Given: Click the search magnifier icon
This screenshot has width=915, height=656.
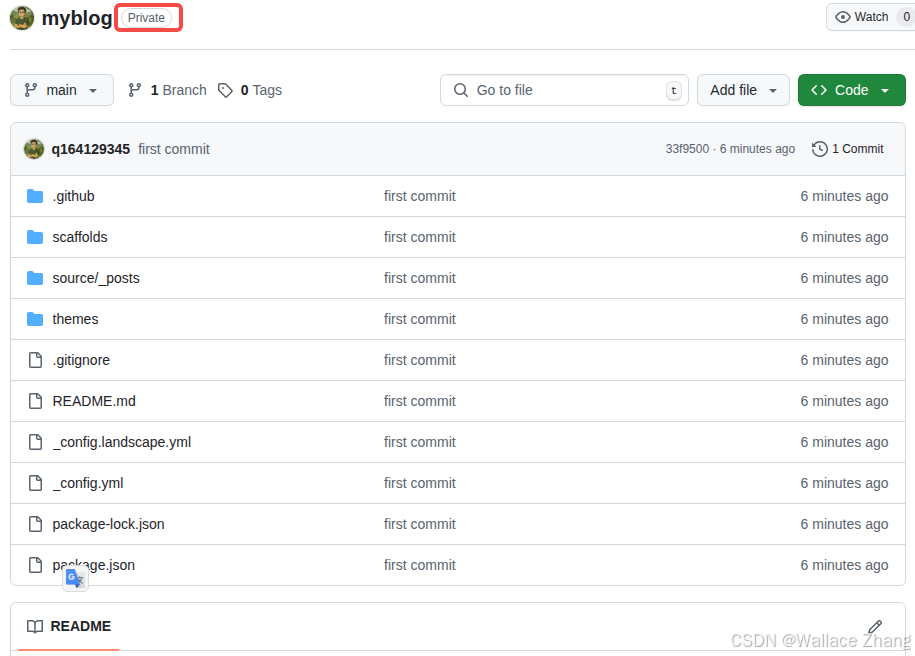Looking at the screenshot, I should (x=460, y=90).
